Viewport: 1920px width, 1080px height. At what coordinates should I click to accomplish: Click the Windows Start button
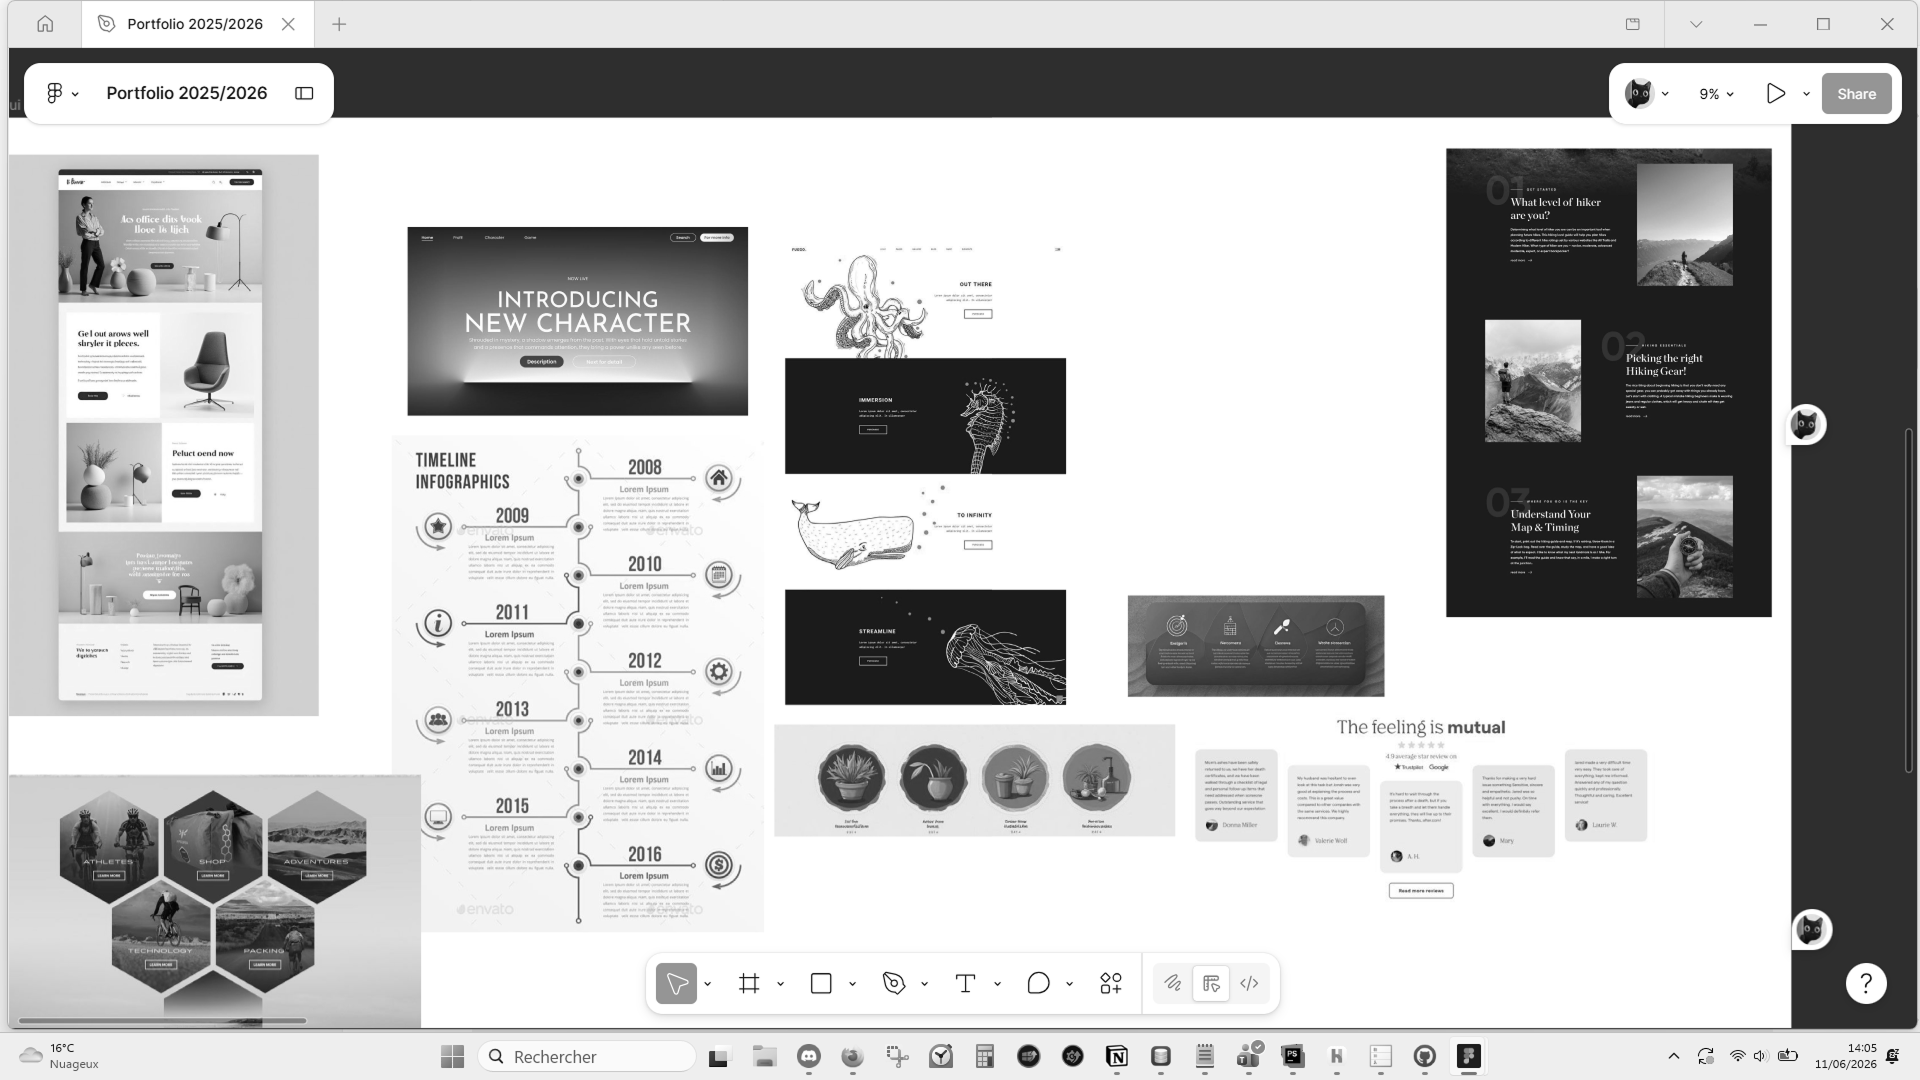(x=452, y=1056)
